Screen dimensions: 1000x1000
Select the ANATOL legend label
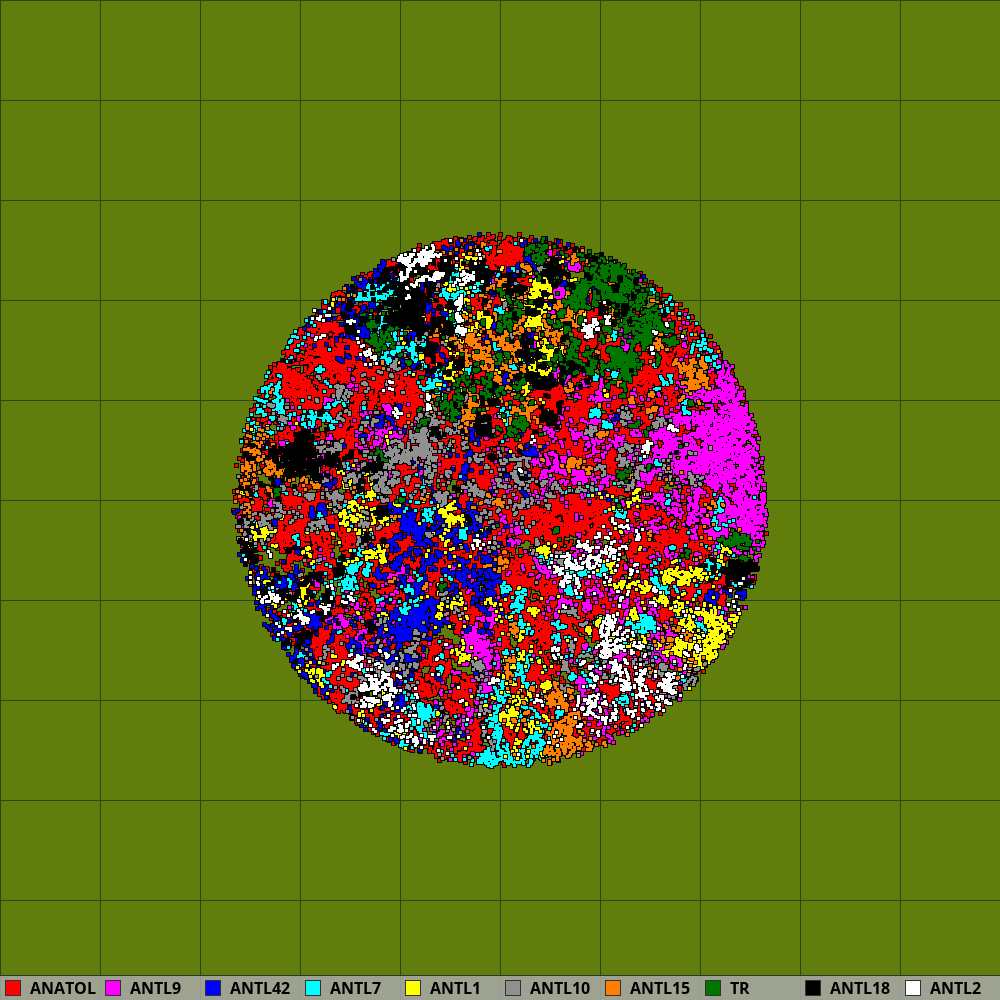click(x=62, y=989)
